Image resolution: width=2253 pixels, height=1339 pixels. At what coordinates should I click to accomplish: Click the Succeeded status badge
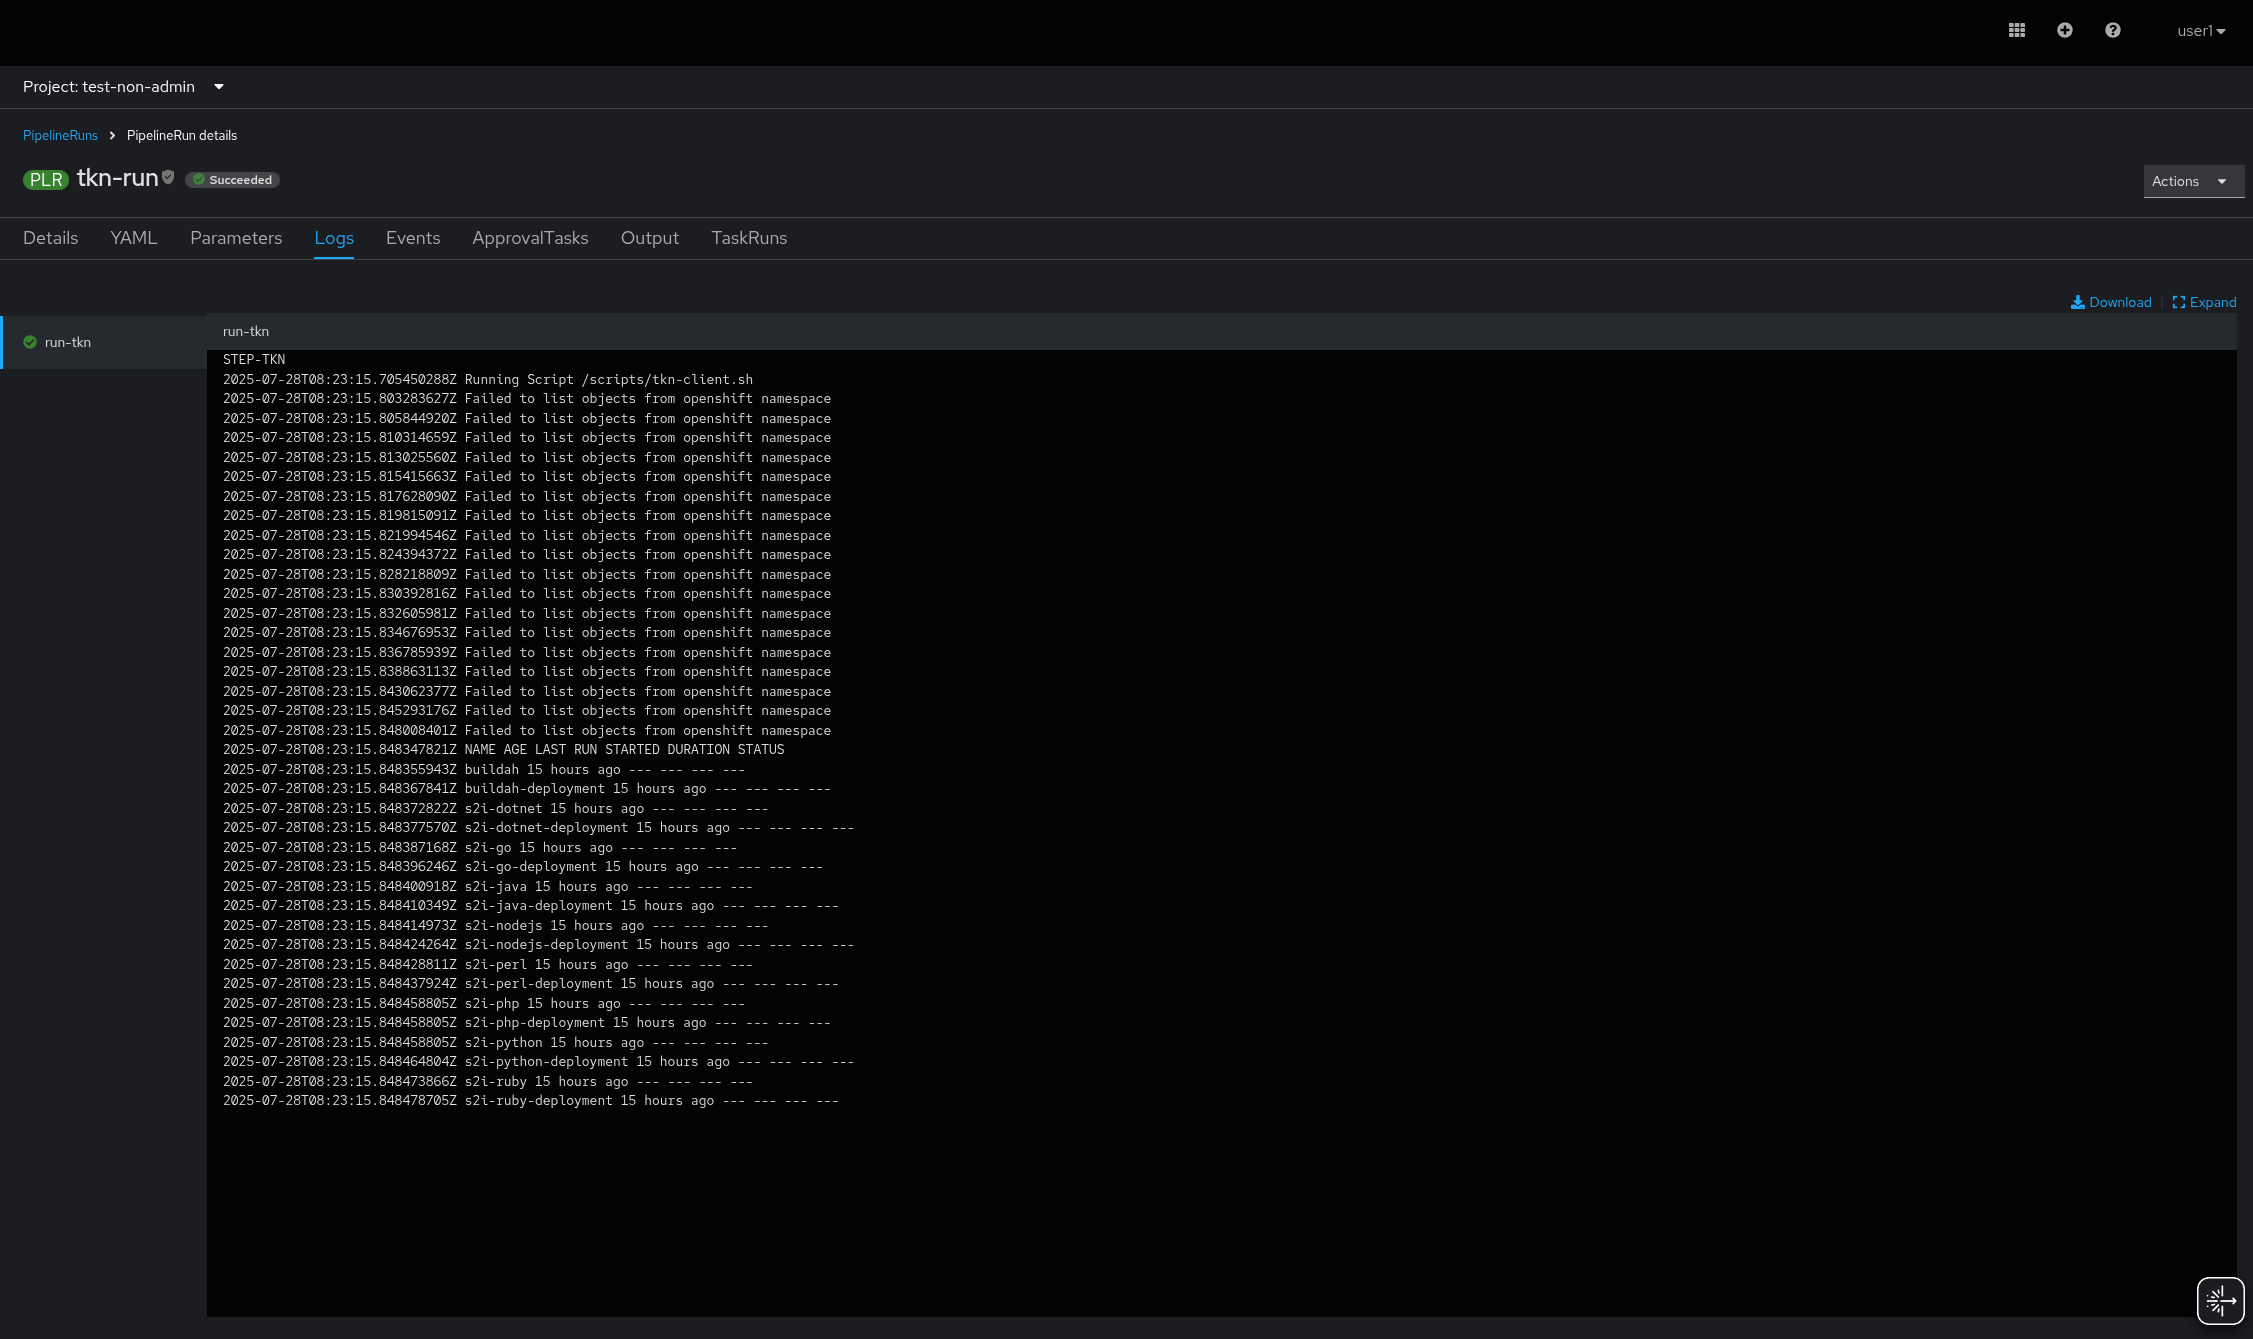(233, 180)
